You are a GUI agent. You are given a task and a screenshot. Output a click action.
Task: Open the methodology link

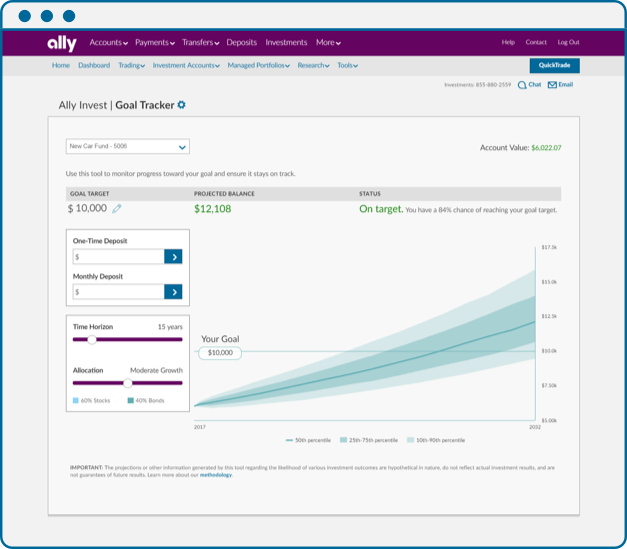pos(216,475)
